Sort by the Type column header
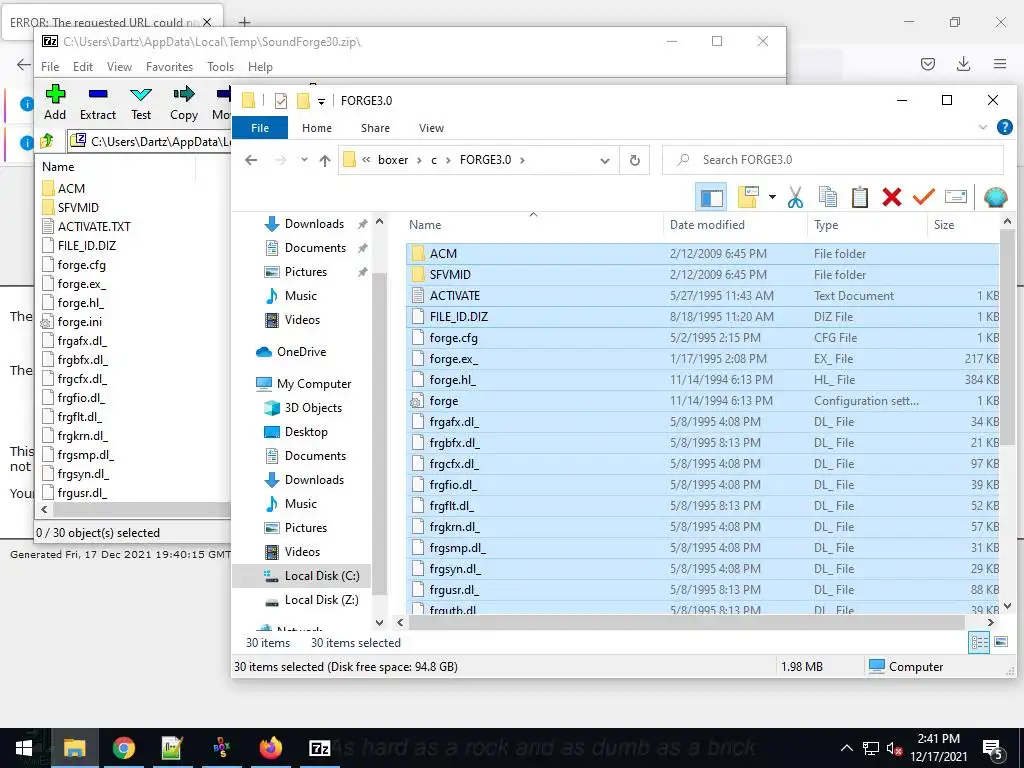 click(x=867, y=225)
